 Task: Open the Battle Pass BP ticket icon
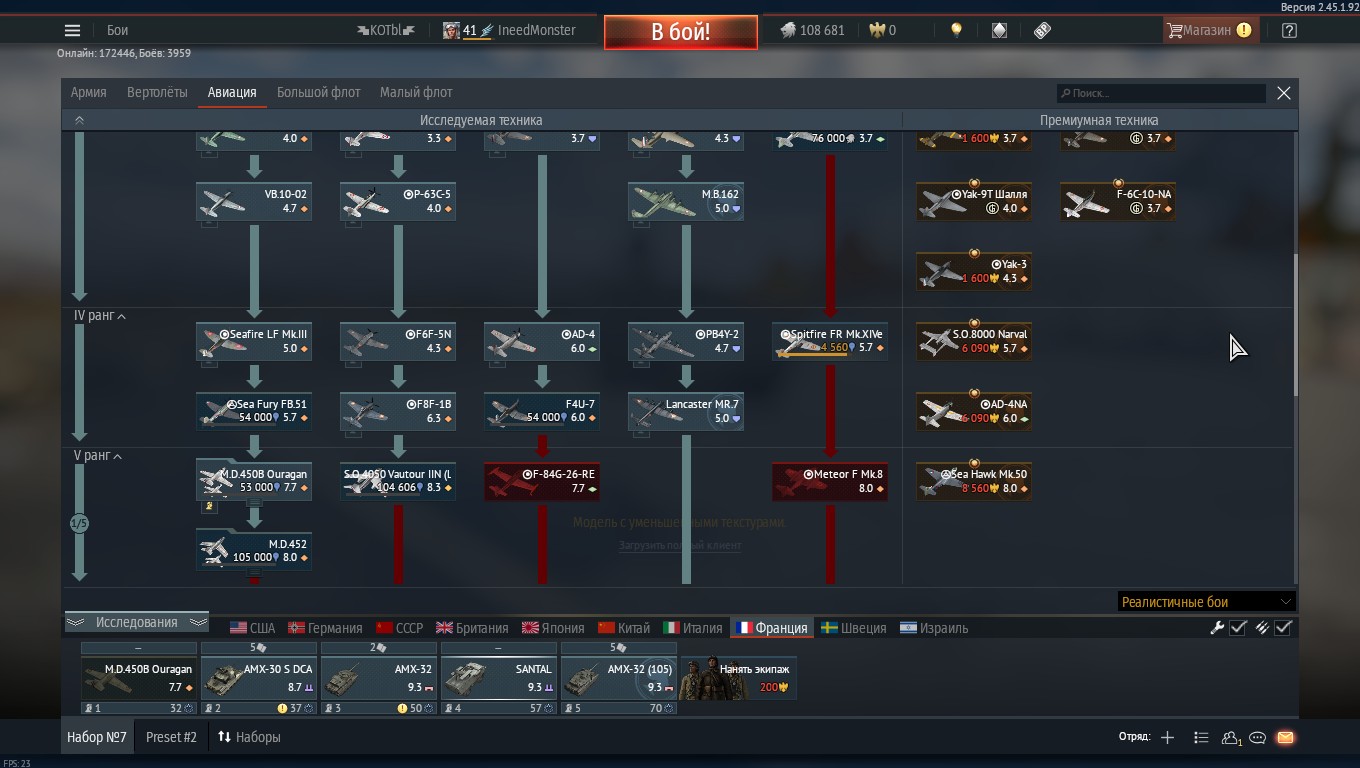click(1042, 30)
